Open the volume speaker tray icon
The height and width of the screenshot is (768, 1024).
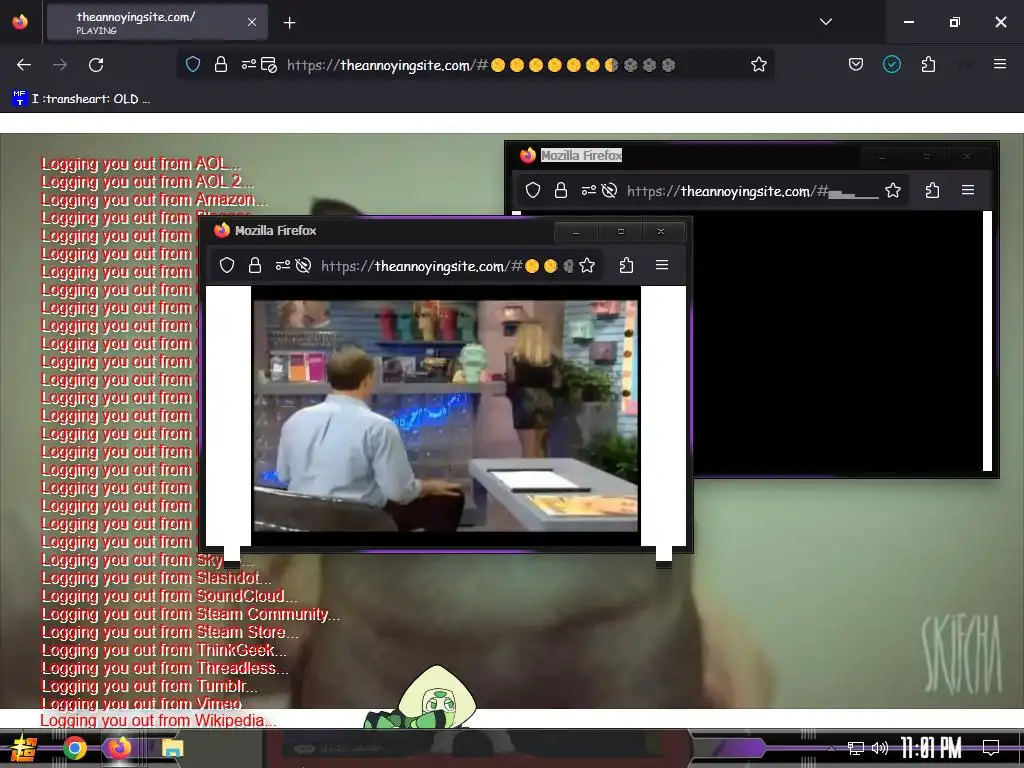880,748
